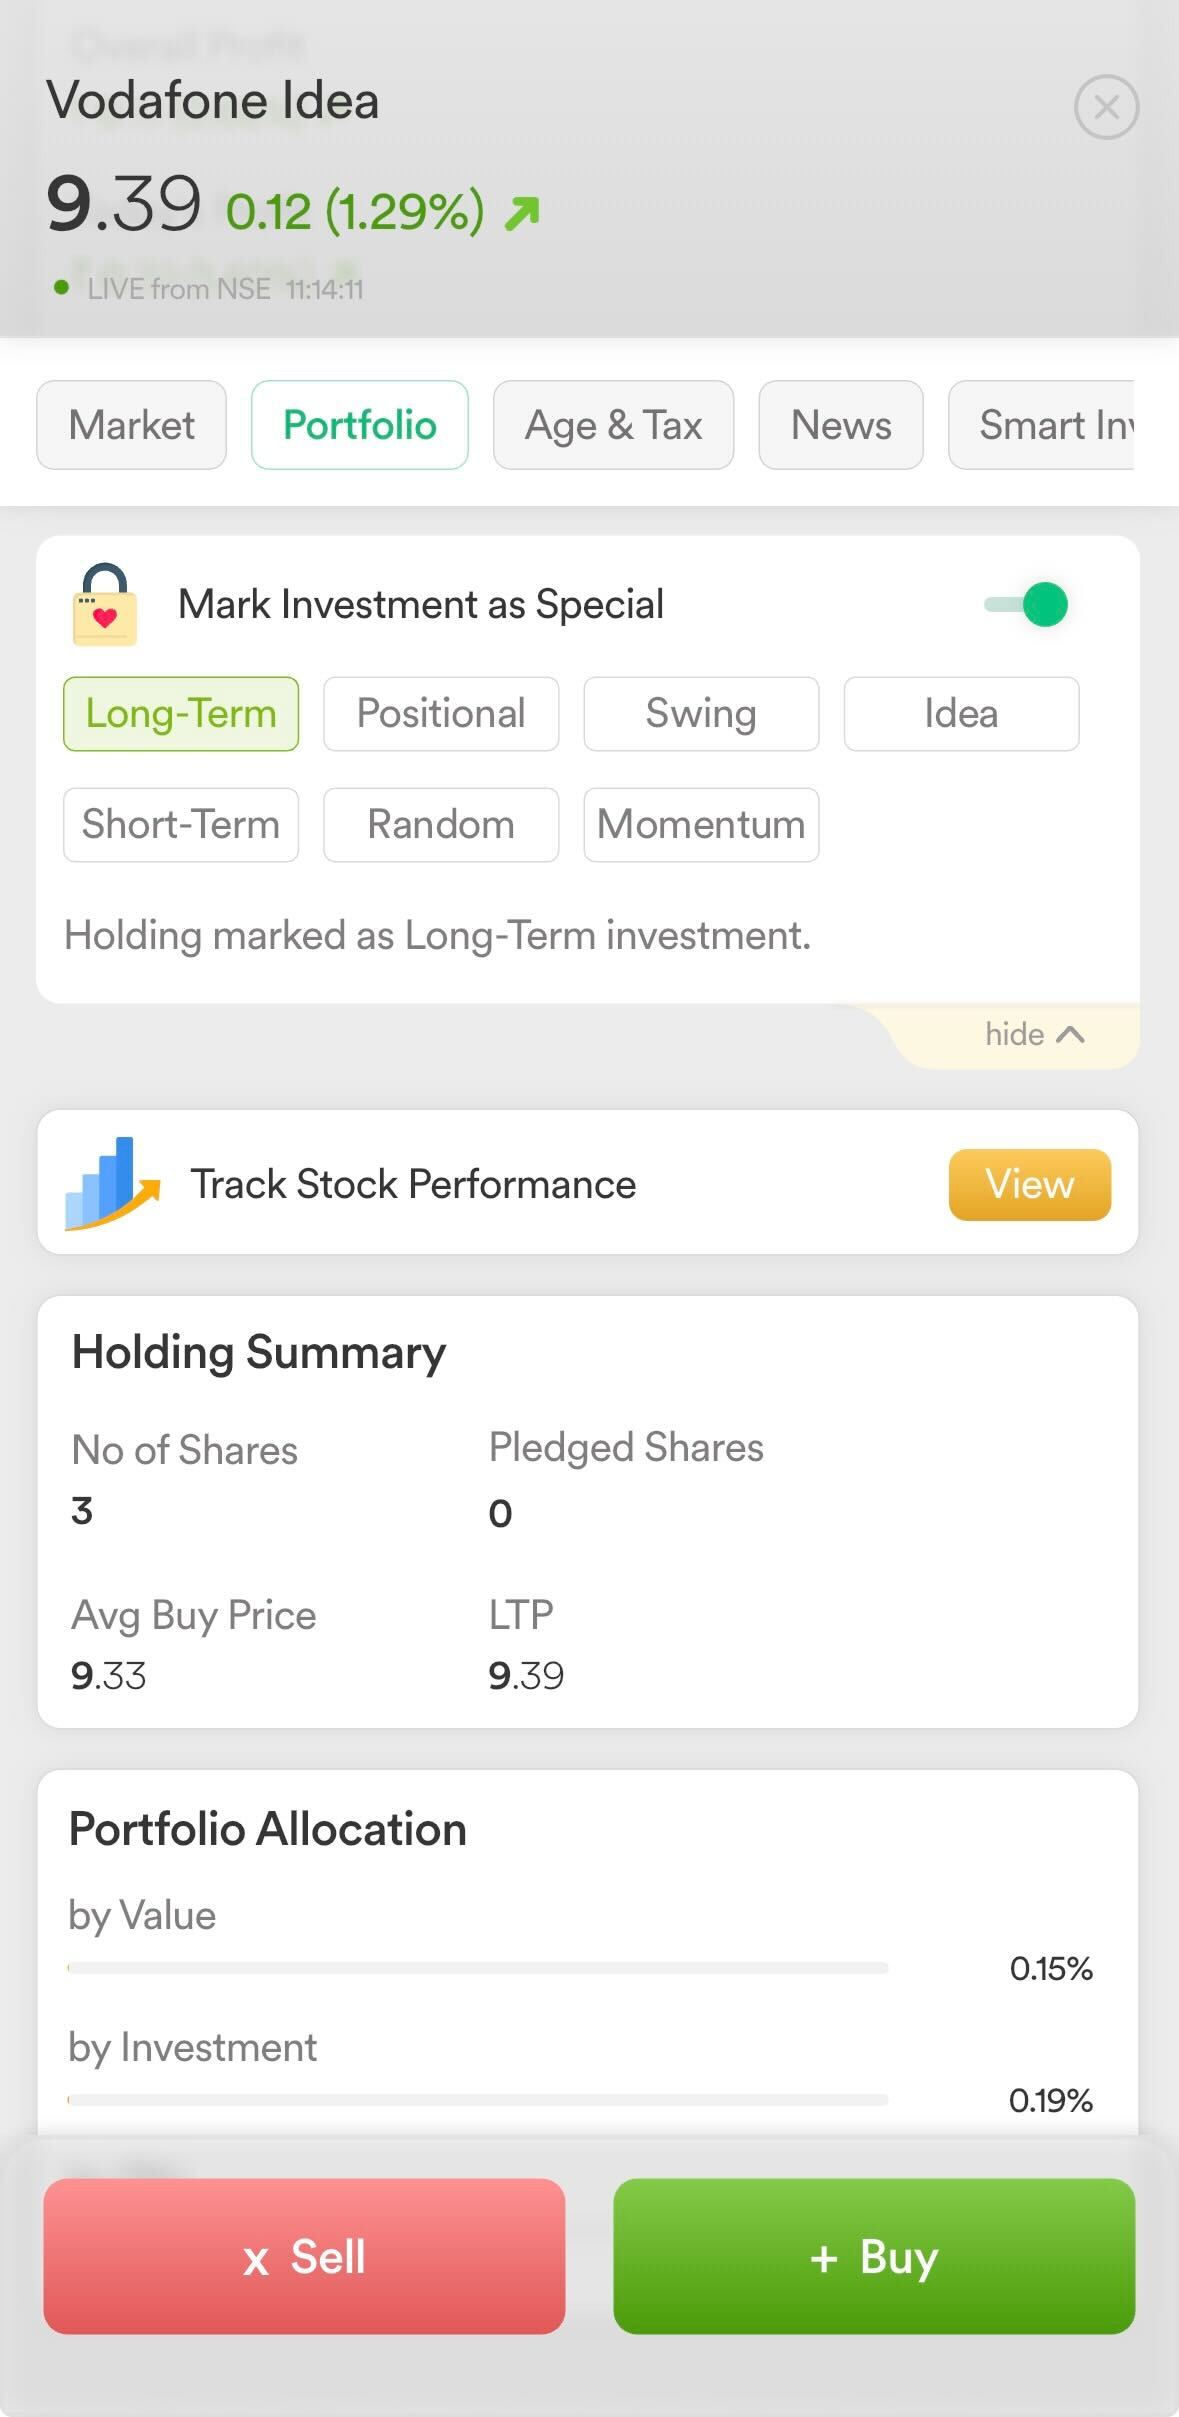Screen dimensions: 1179x2417
Task: Click the green price-up arrow icon
Action: (522, 213)
